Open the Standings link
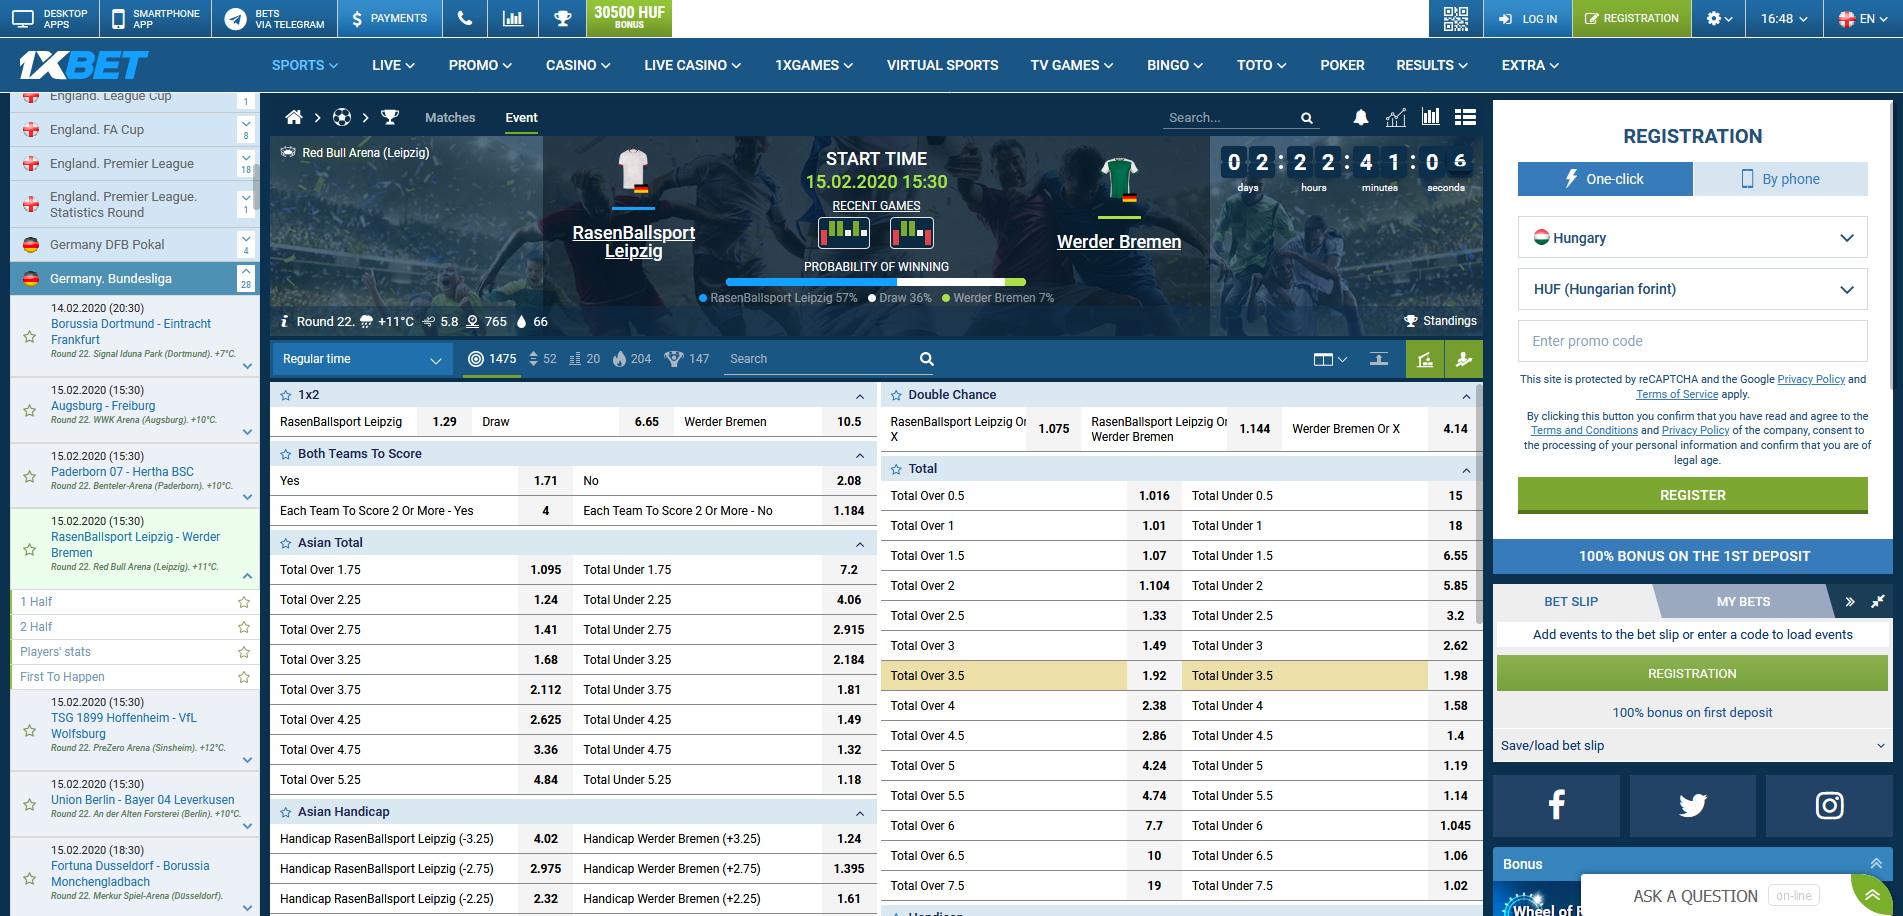The width and height of the screenshot is (1903, 916). [1440, 321]
